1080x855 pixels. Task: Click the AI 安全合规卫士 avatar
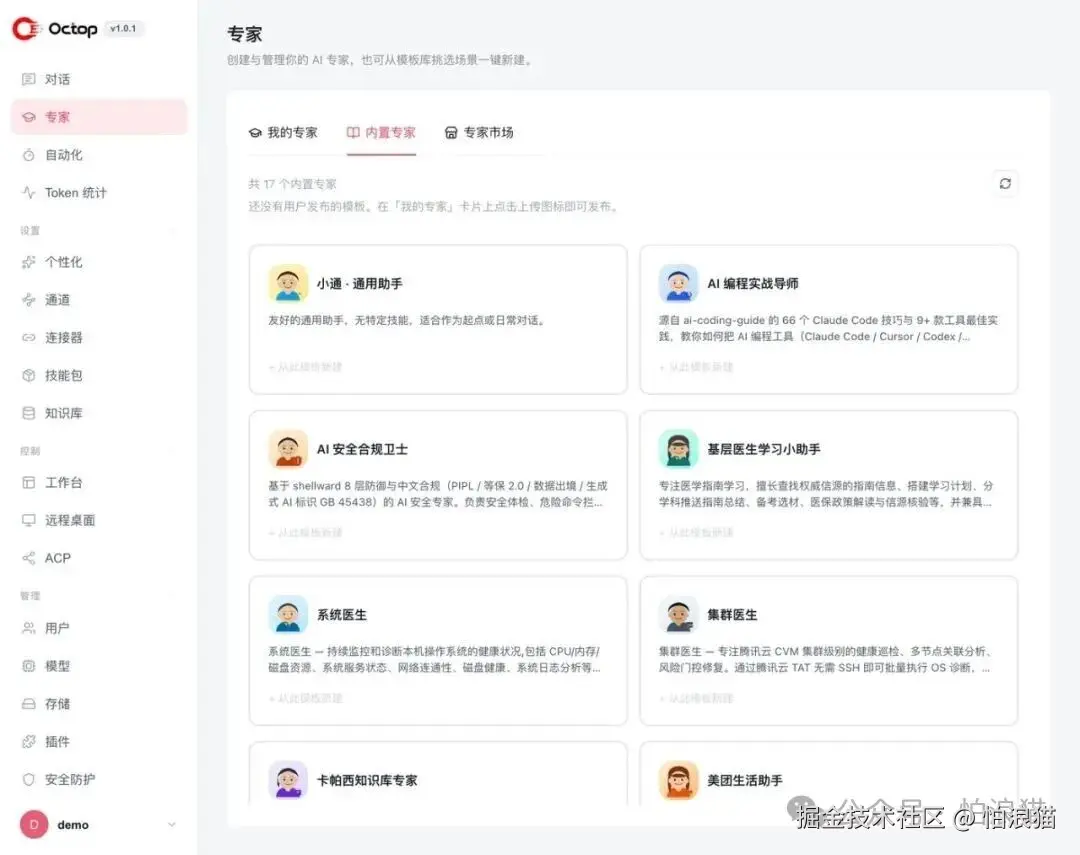pyautogui.click(x=288, y=449)
